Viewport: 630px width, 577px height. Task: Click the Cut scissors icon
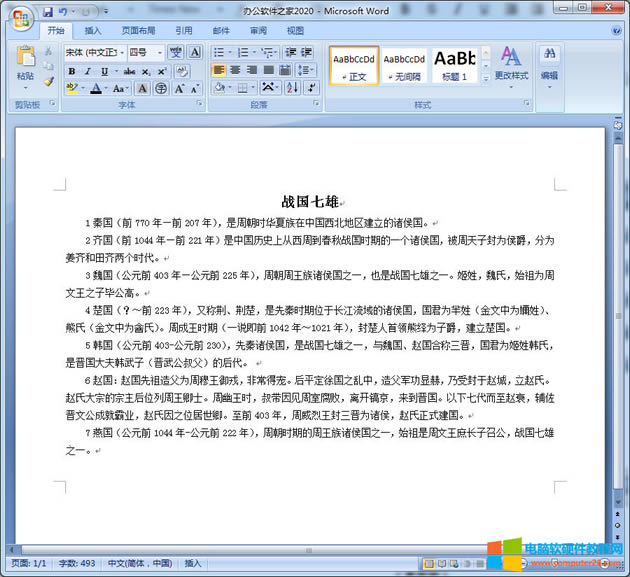[x=48, y=51]
